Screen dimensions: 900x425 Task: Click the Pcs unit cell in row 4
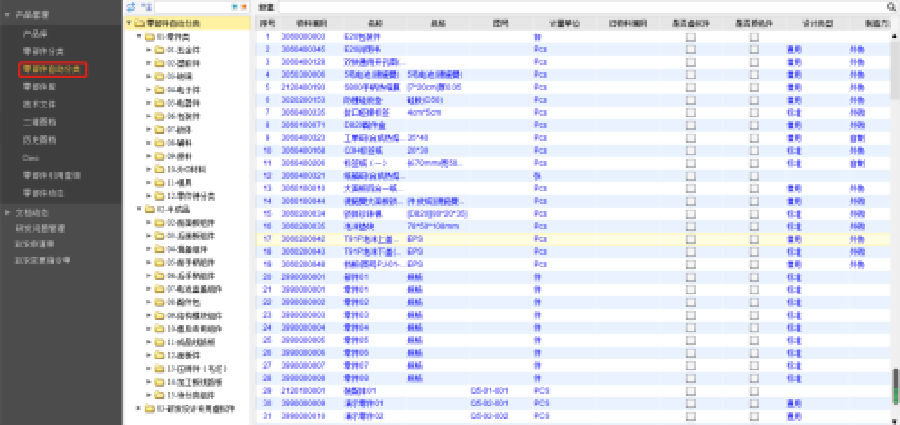[x=540, y=75]
